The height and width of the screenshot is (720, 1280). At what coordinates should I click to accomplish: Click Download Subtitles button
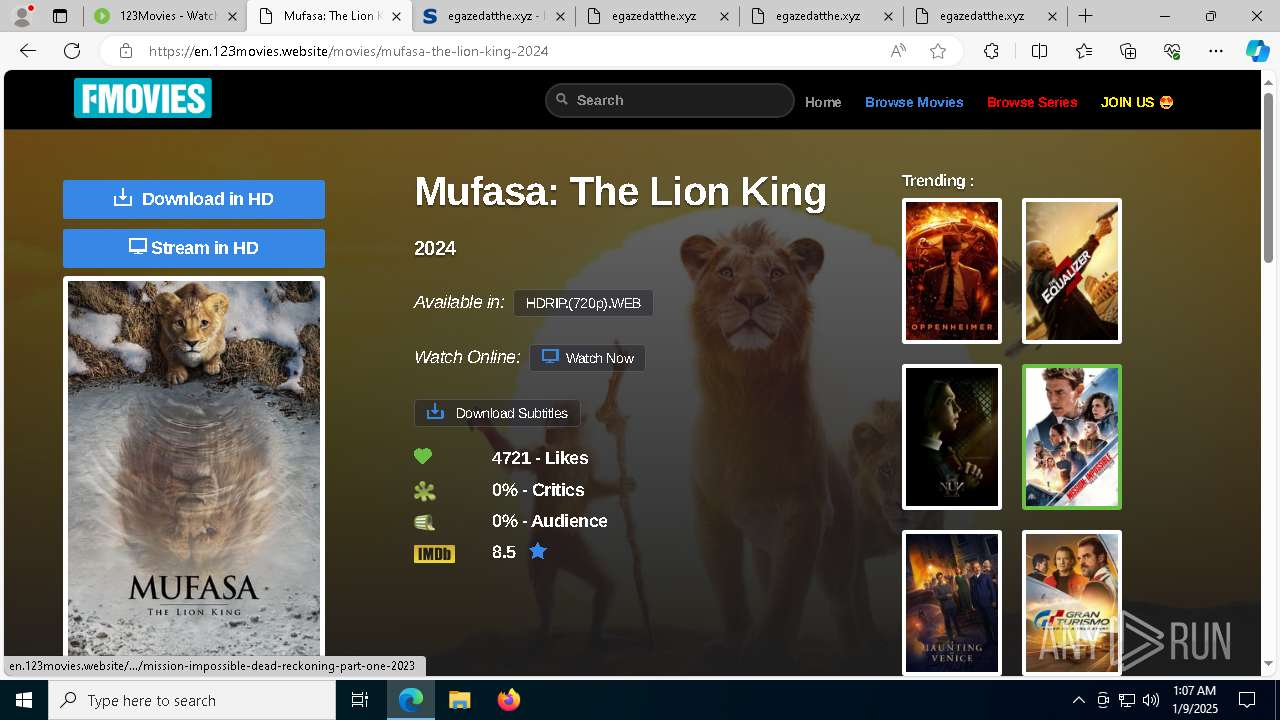[497, 413]
